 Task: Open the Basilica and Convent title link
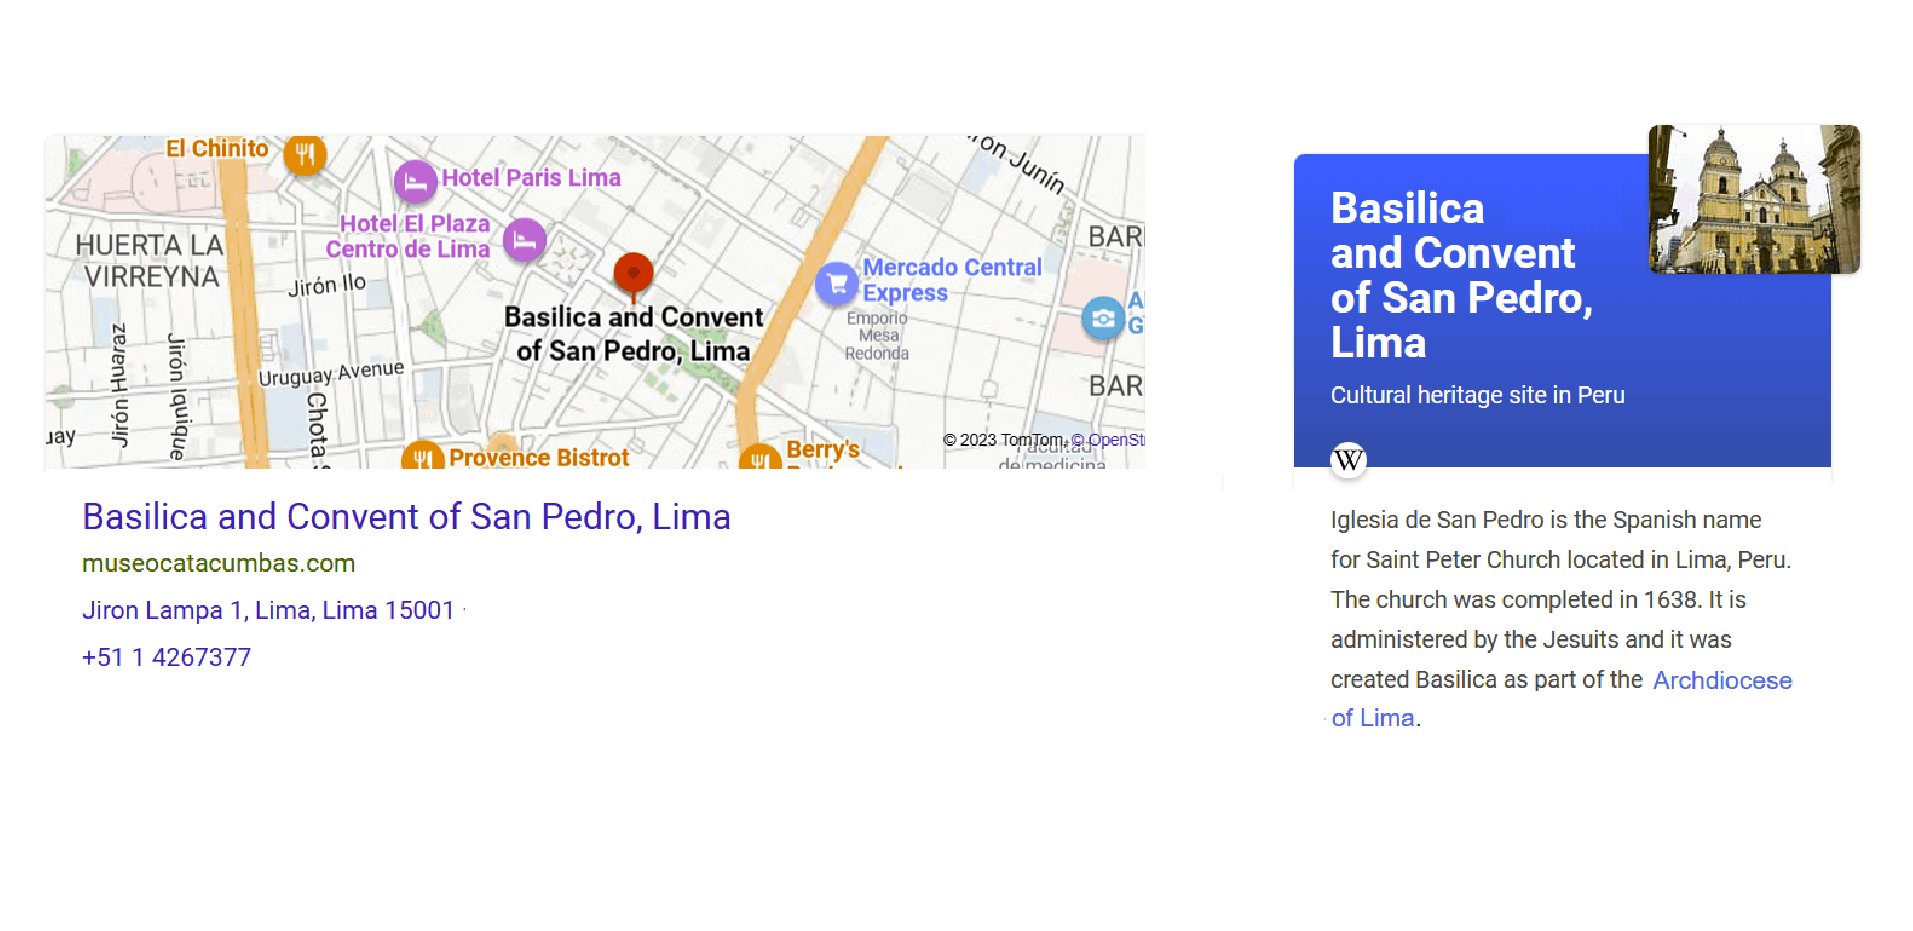(406, 517)
